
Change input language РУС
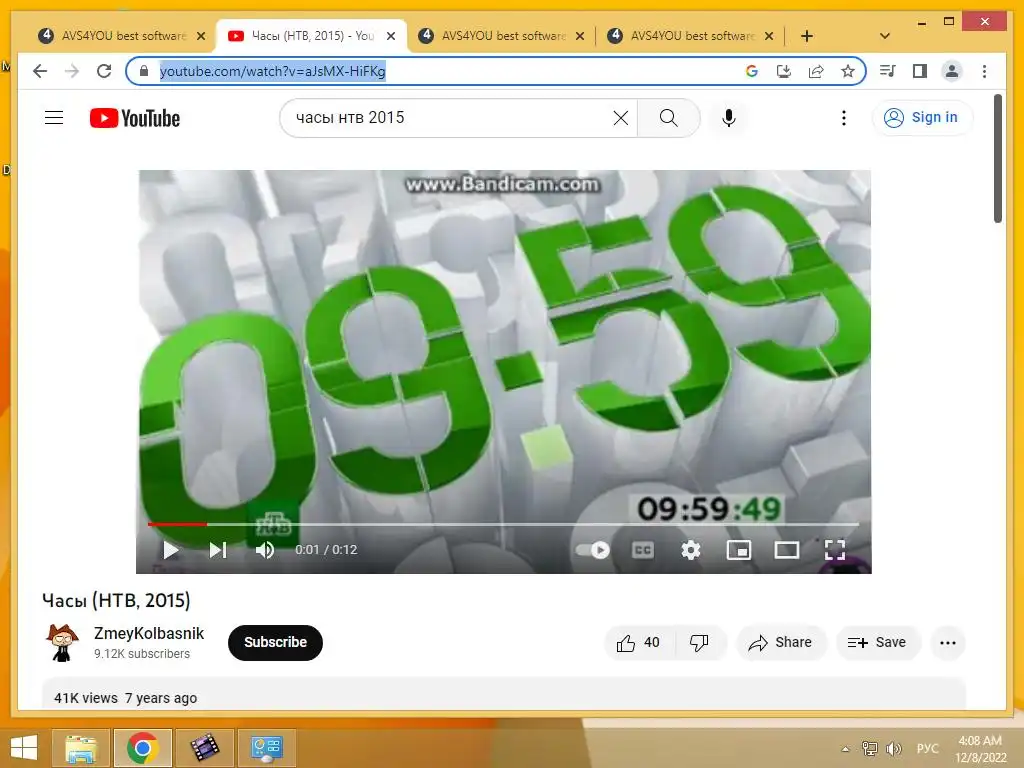tap(927, 748)
